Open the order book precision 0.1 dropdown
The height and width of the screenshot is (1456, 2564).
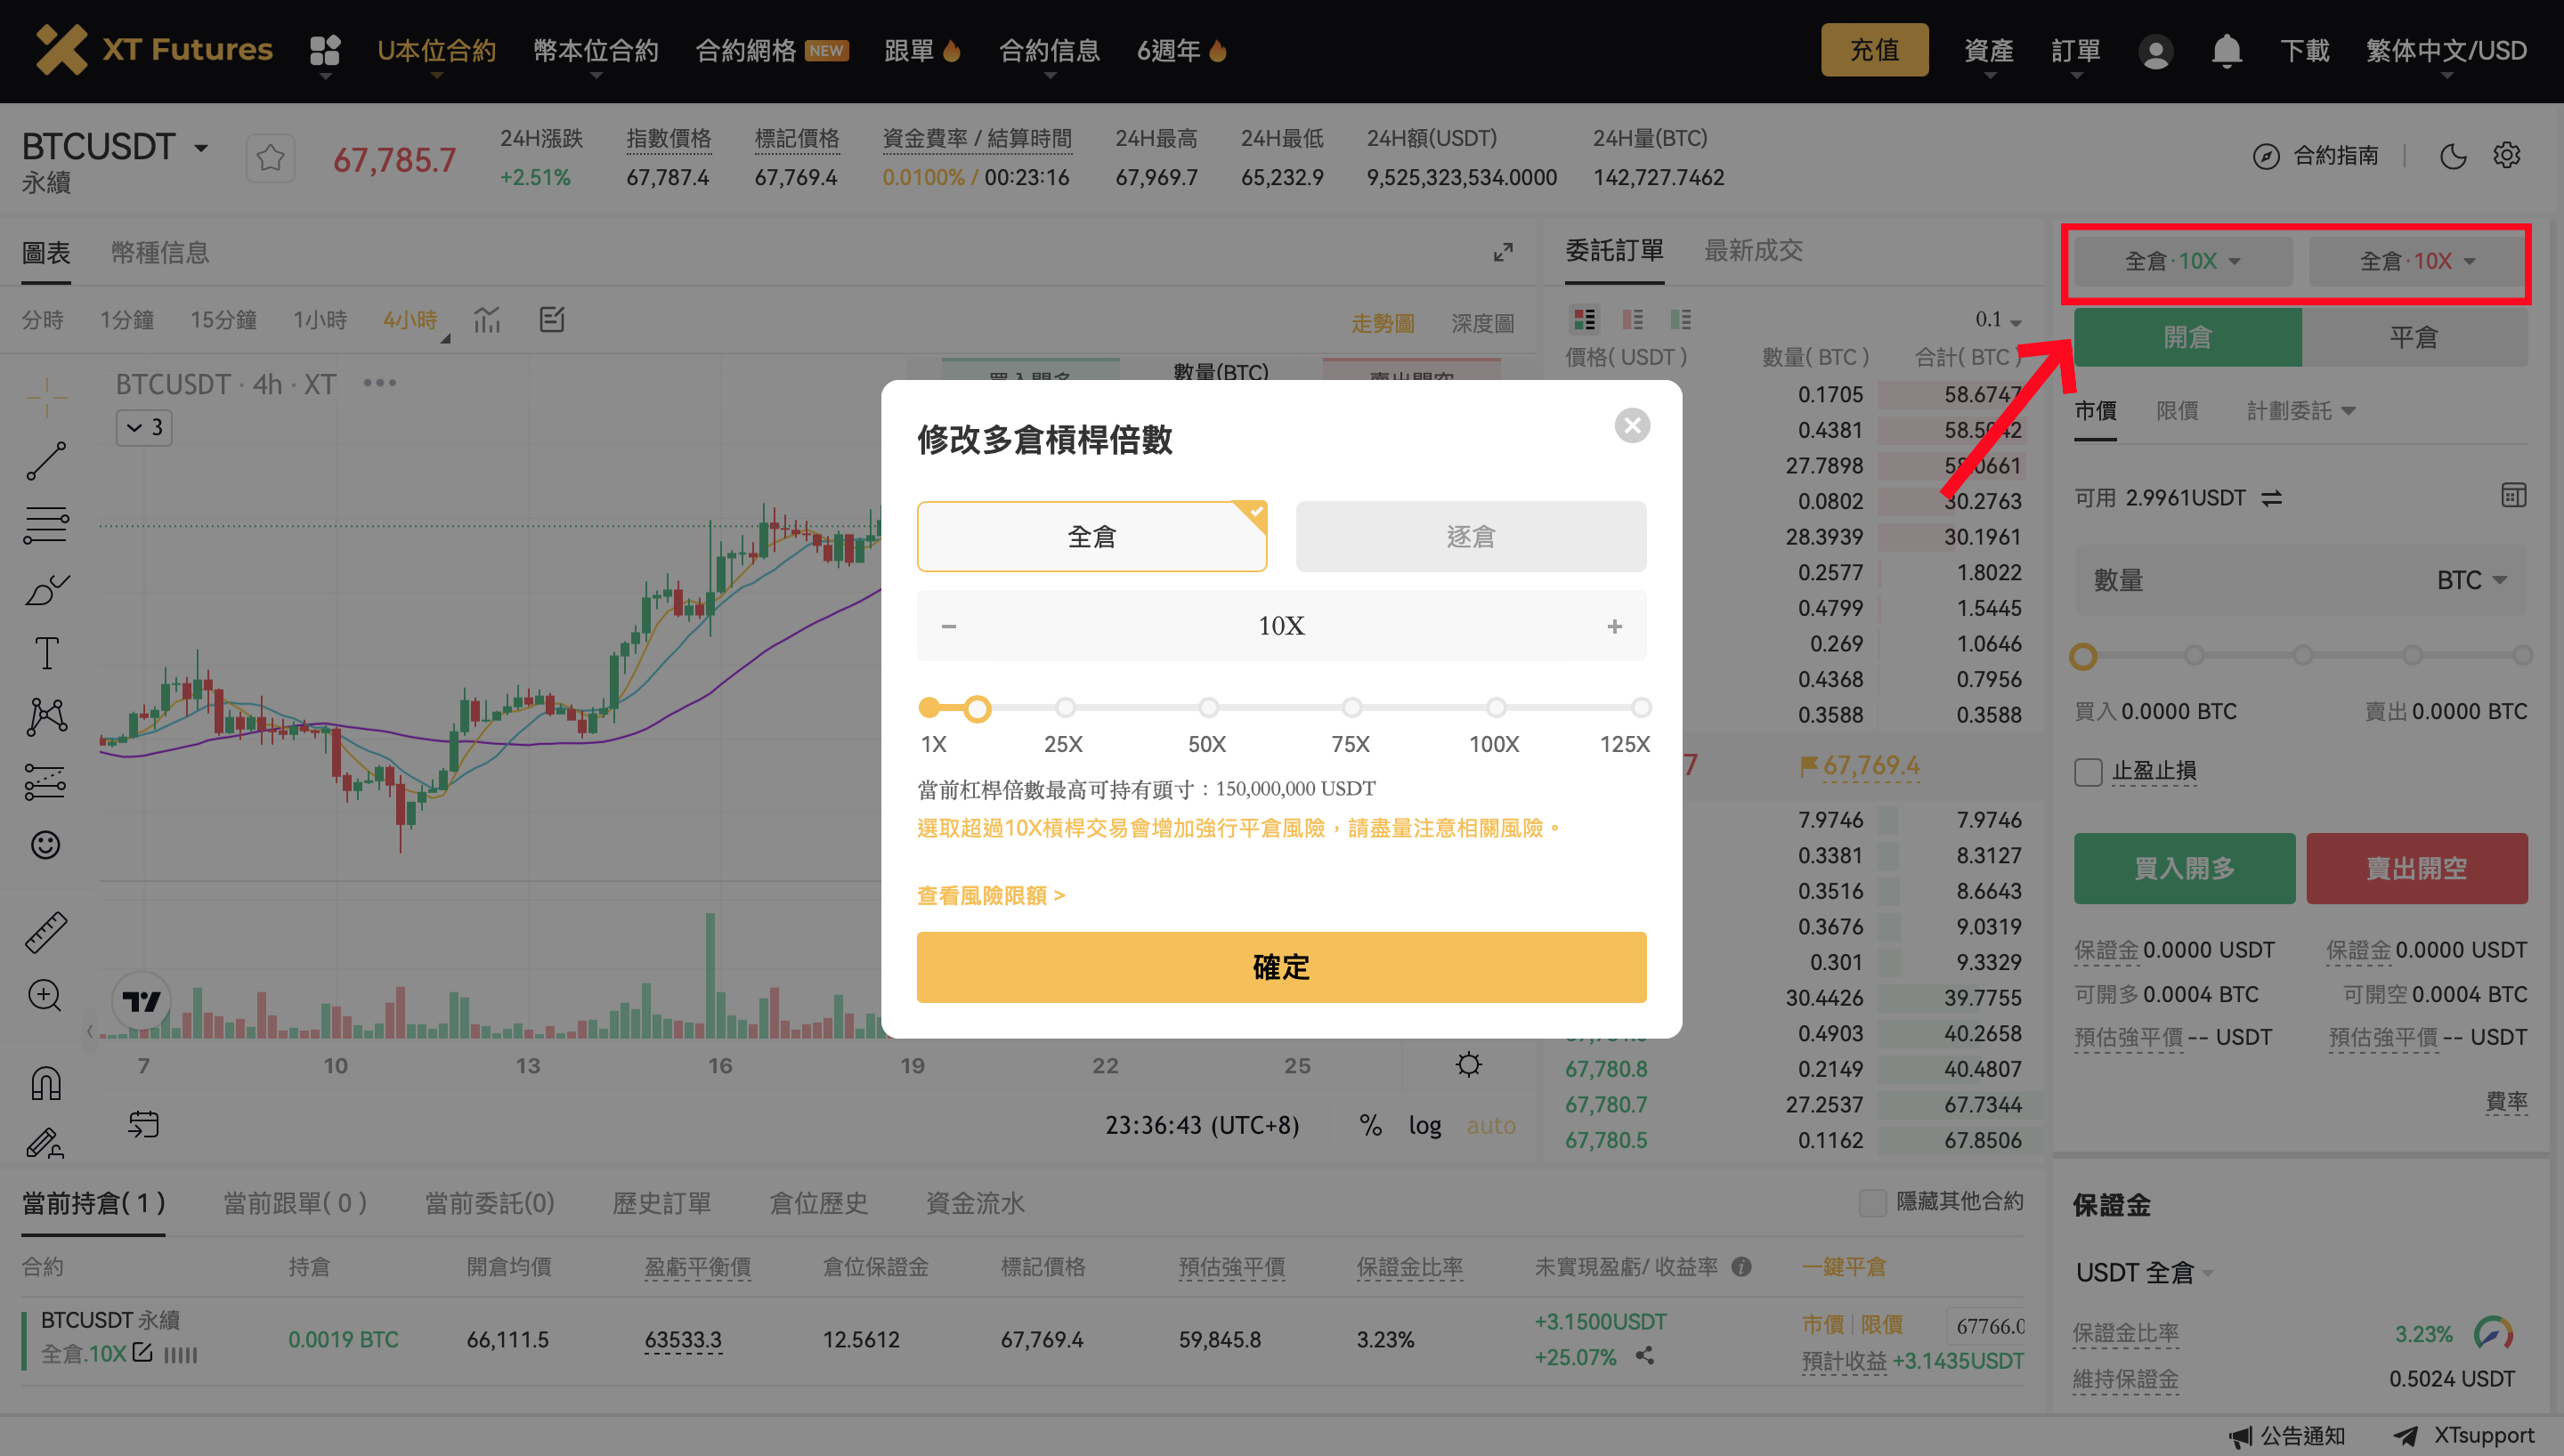[x=1995, y=320]
